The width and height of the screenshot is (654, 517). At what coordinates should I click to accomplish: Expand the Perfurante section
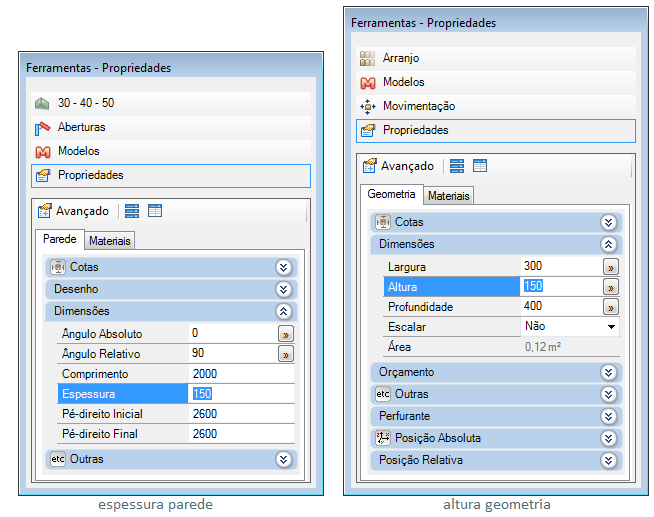pyautogui.click(x=608, y=416)
